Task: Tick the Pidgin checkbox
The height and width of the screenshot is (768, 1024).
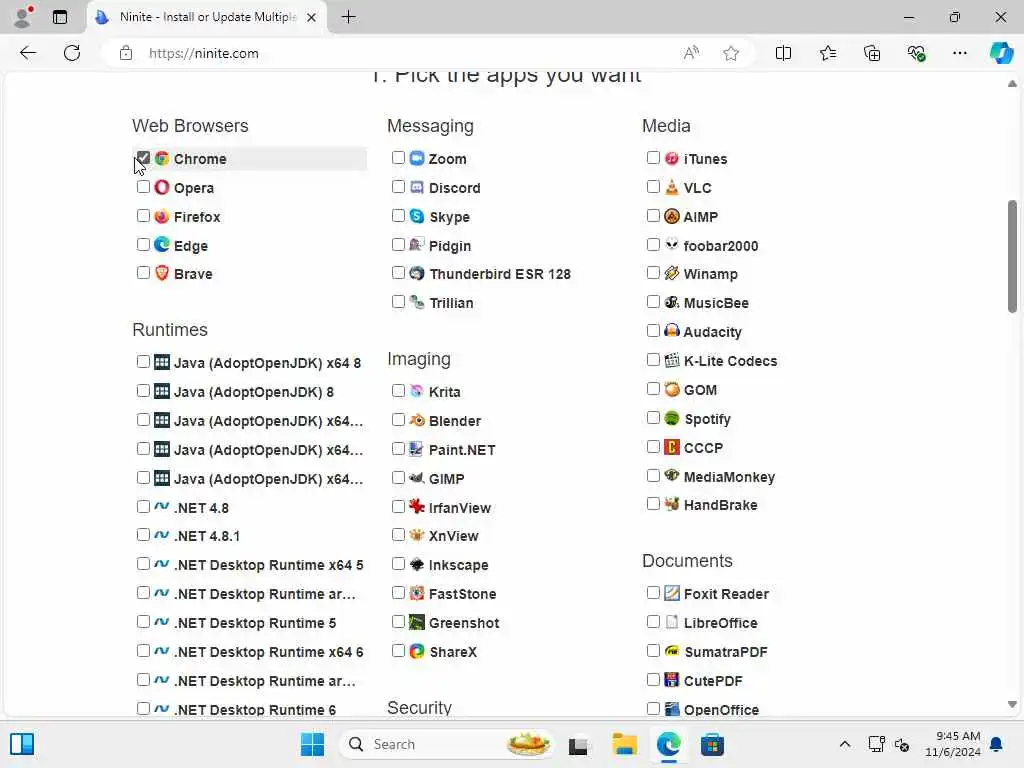Action: [398, 245]
